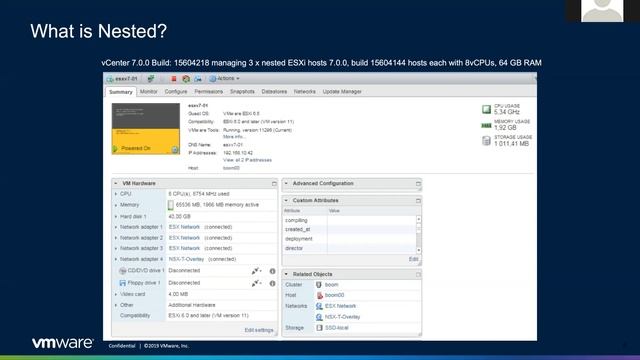Click the CD/DVD drive connect plug icon
The height and width of the screenshot is (360, 640).
click(256, 271)
